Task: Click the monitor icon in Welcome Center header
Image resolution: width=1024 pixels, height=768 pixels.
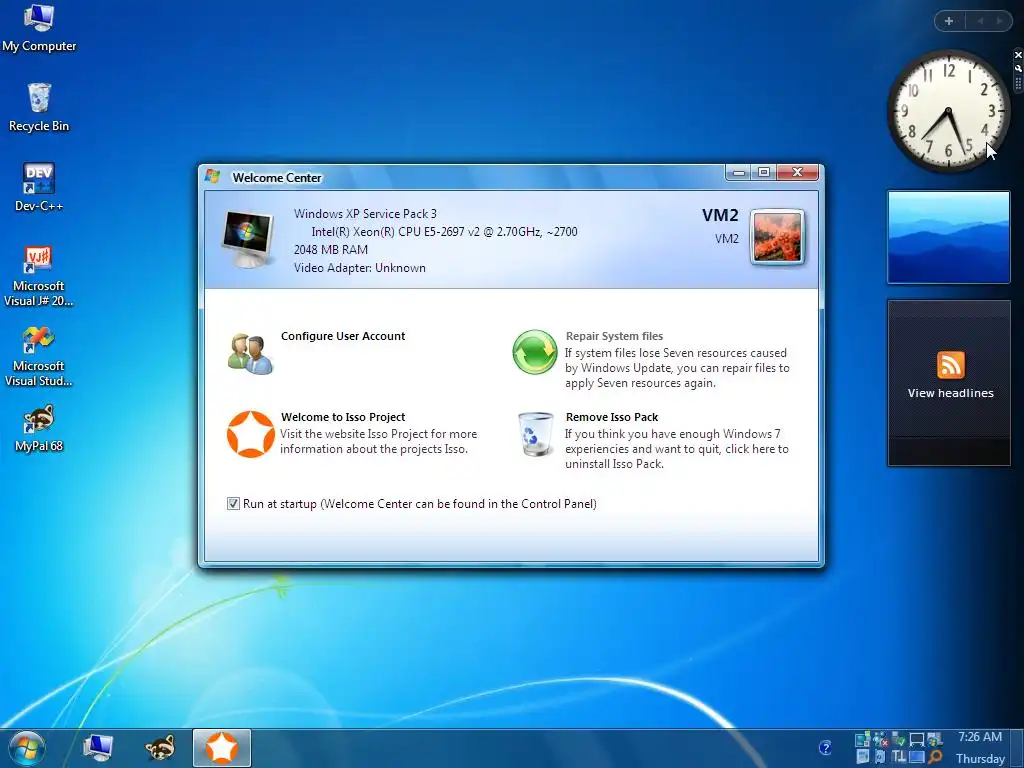Action: [248, 238]
